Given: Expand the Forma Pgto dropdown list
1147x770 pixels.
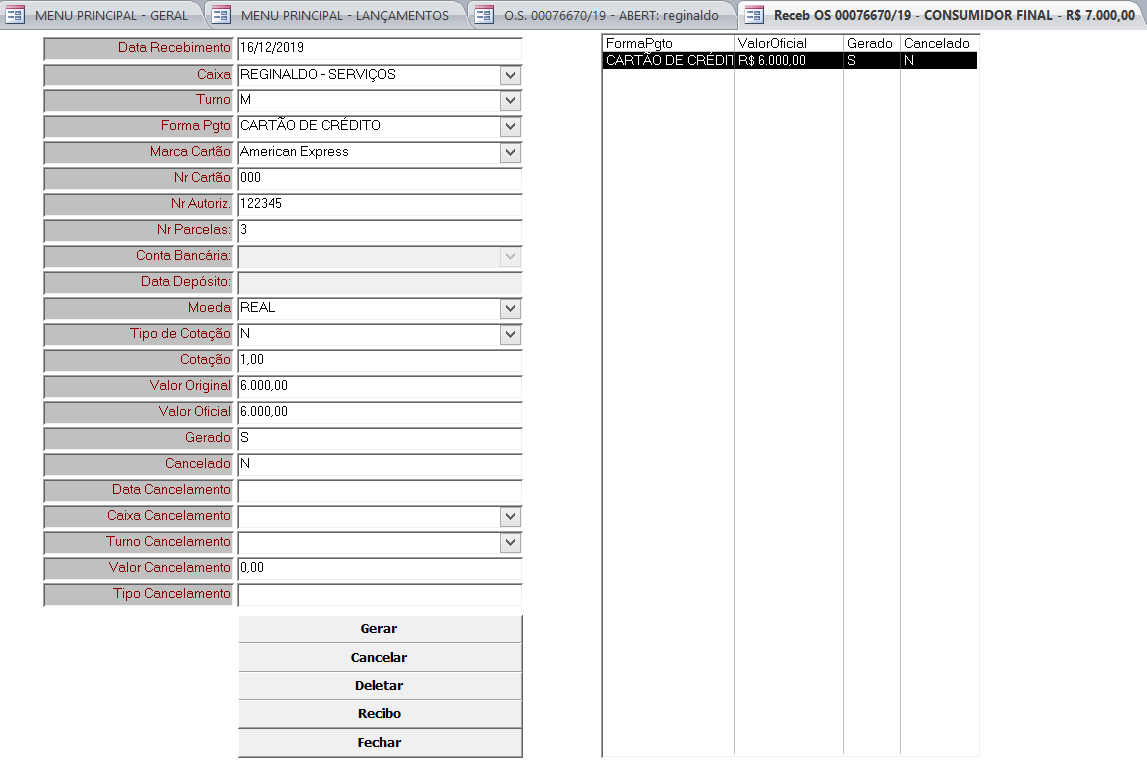Looking at the screenshot, I should pyautogui.click(x=511, y=127).
